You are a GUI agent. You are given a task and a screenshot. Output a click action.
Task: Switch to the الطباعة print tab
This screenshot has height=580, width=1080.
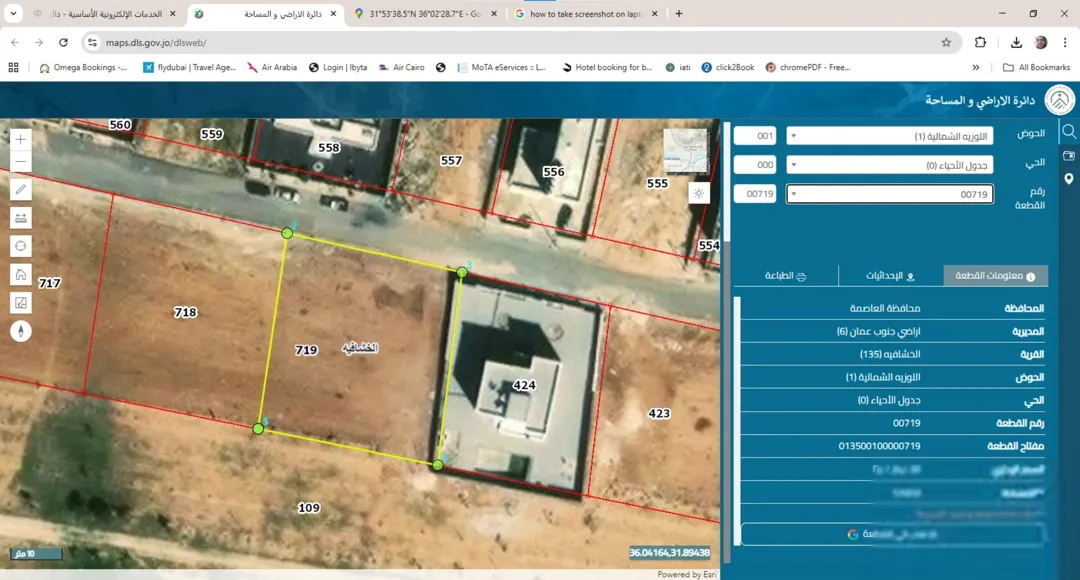coord(786,276)
